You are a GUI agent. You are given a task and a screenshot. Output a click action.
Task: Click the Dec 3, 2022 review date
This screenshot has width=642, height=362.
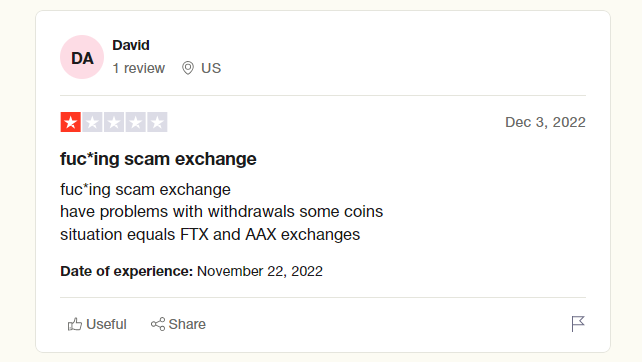click(545, 122)
